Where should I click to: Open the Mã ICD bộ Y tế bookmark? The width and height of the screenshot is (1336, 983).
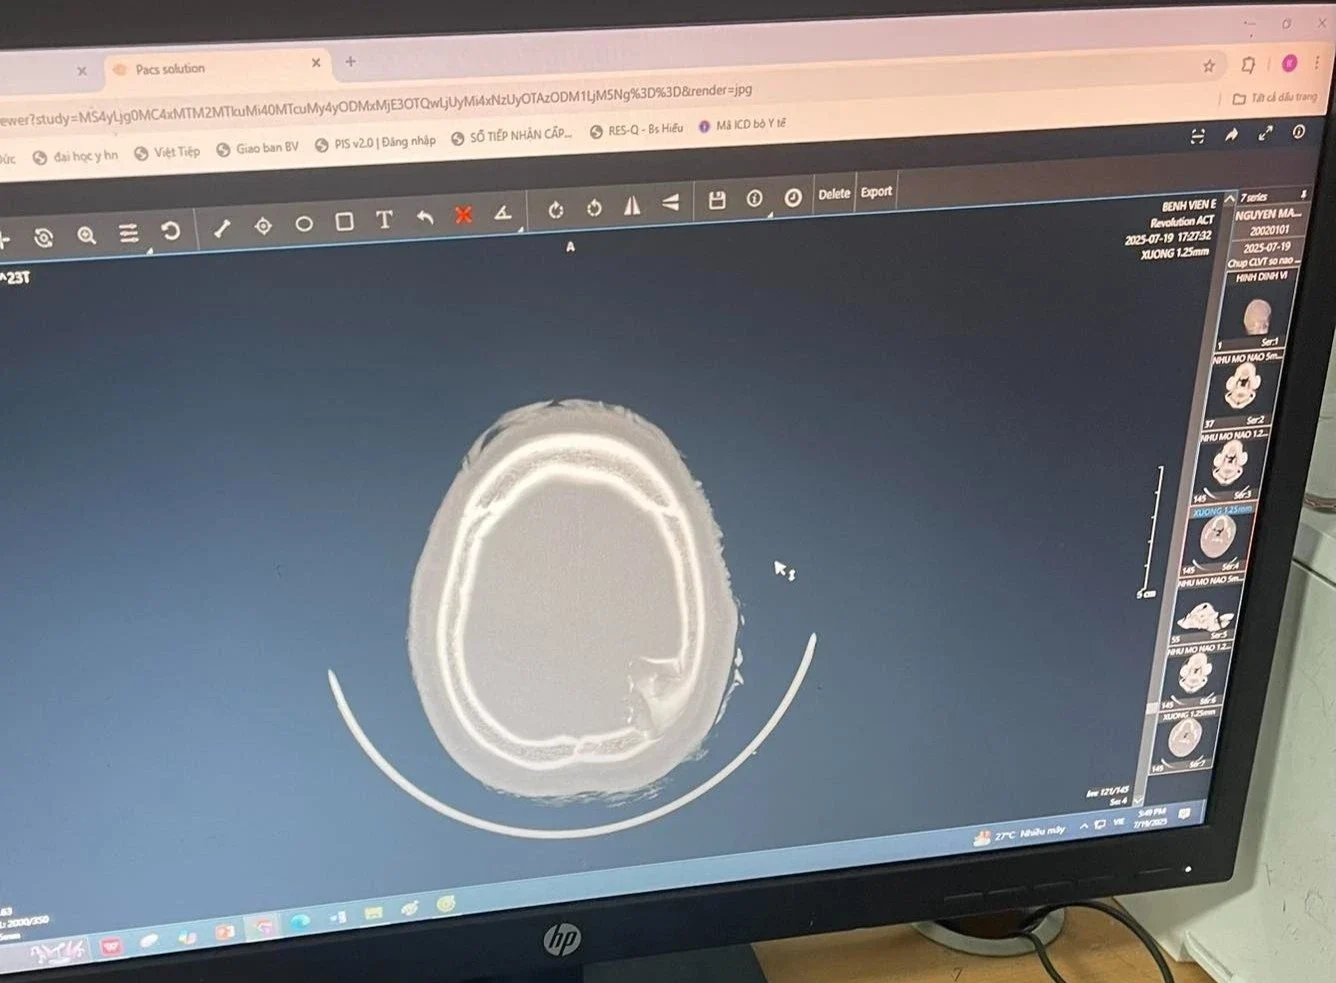(742, 125)
